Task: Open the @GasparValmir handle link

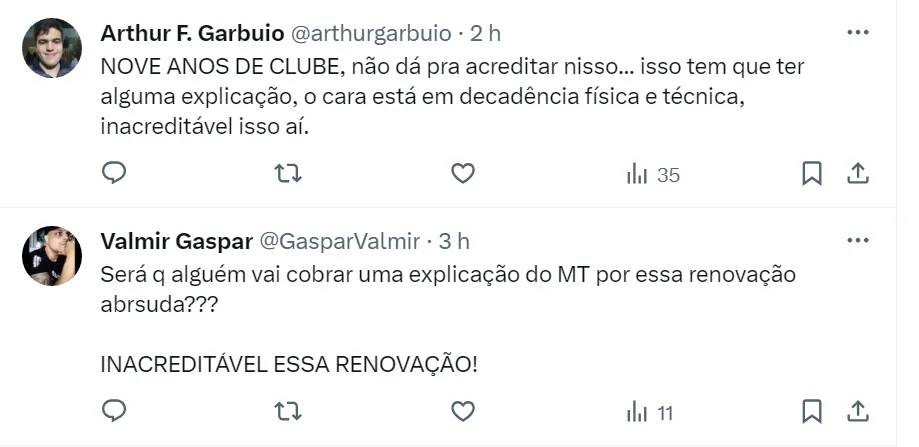Action: 340,241
